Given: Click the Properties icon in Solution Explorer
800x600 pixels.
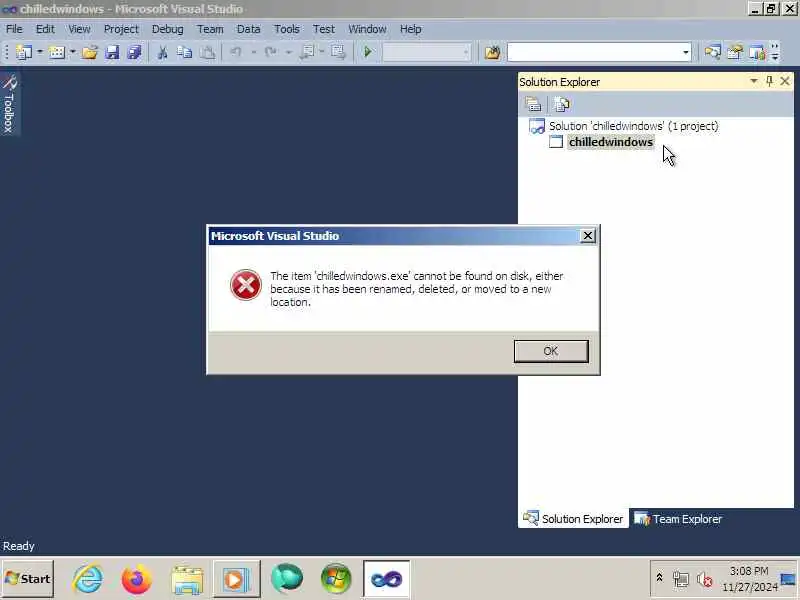Looking at the screenshot, I should coord(533,105).
